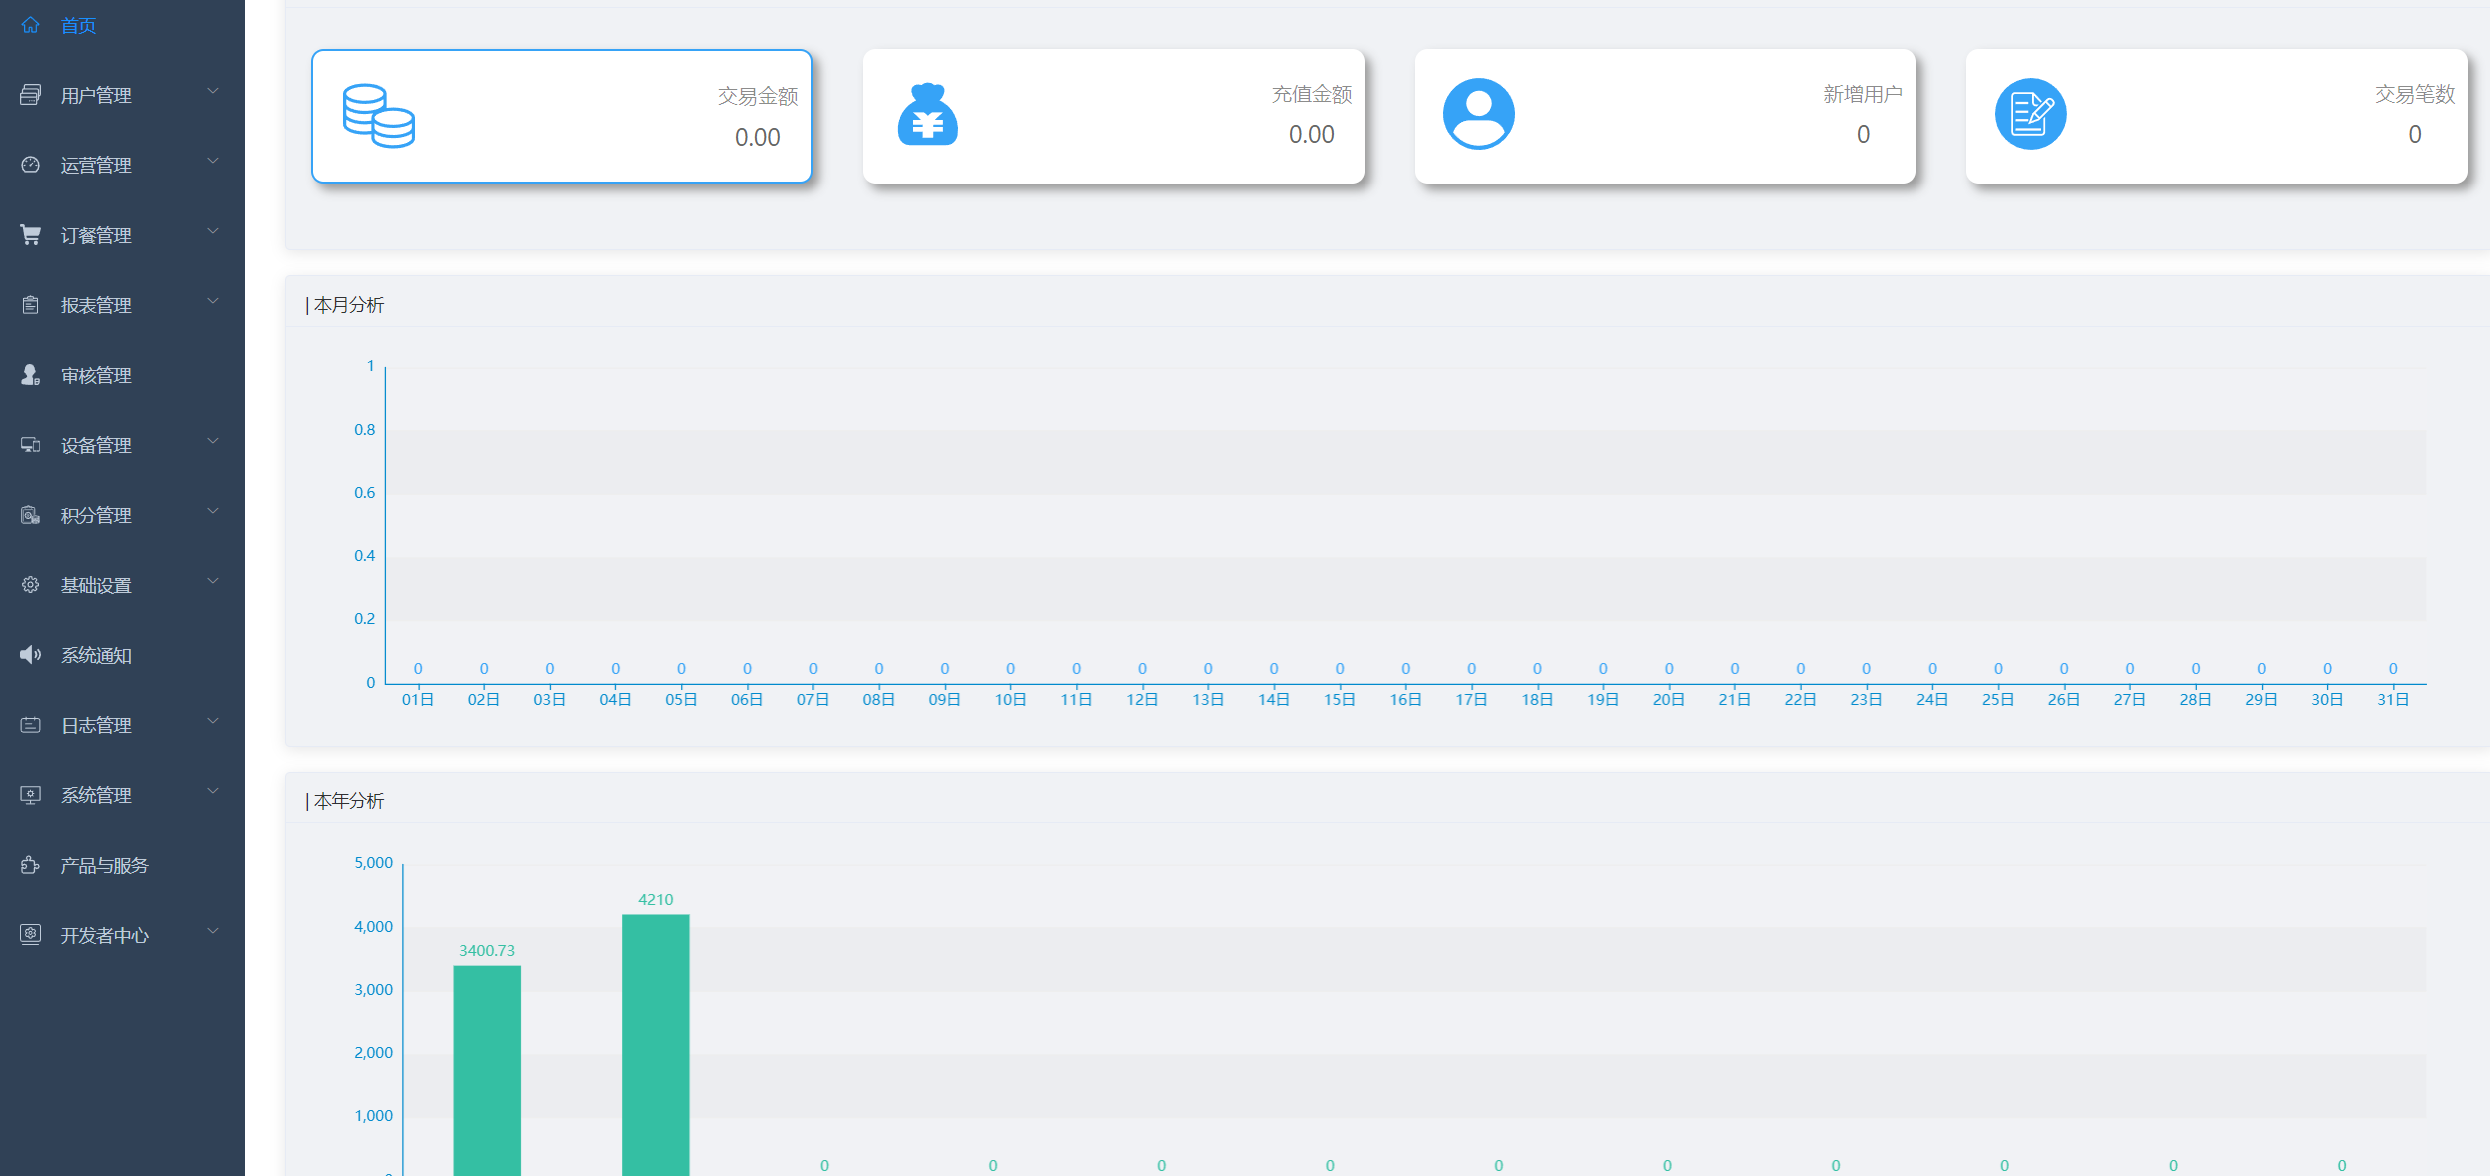Click the monitor icon for 设备管理

click(x=30, y=445)
